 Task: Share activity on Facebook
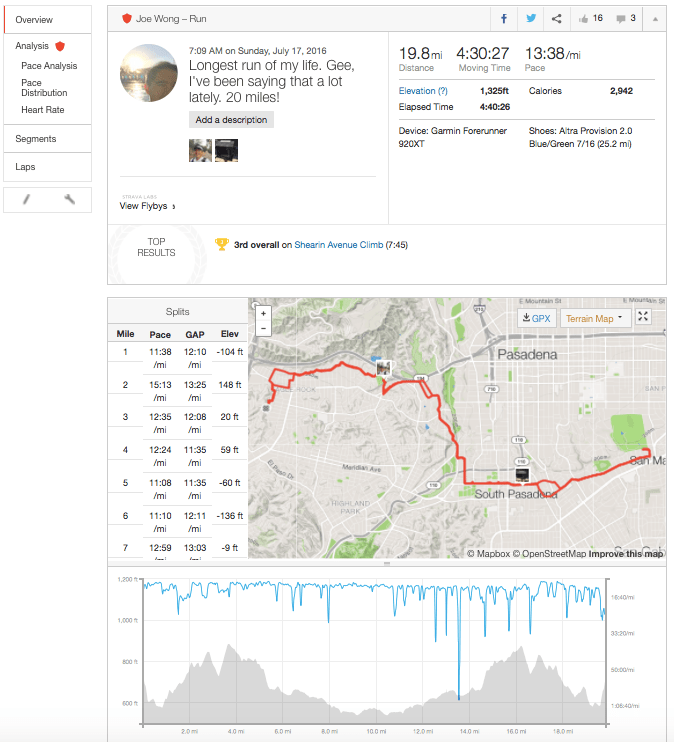pos(503,18)
